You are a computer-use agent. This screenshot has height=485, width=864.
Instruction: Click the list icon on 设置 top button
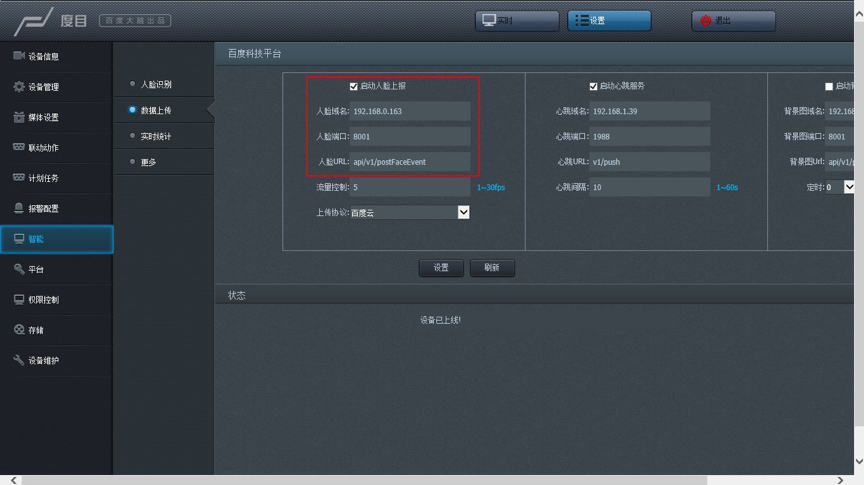[581, 20]
